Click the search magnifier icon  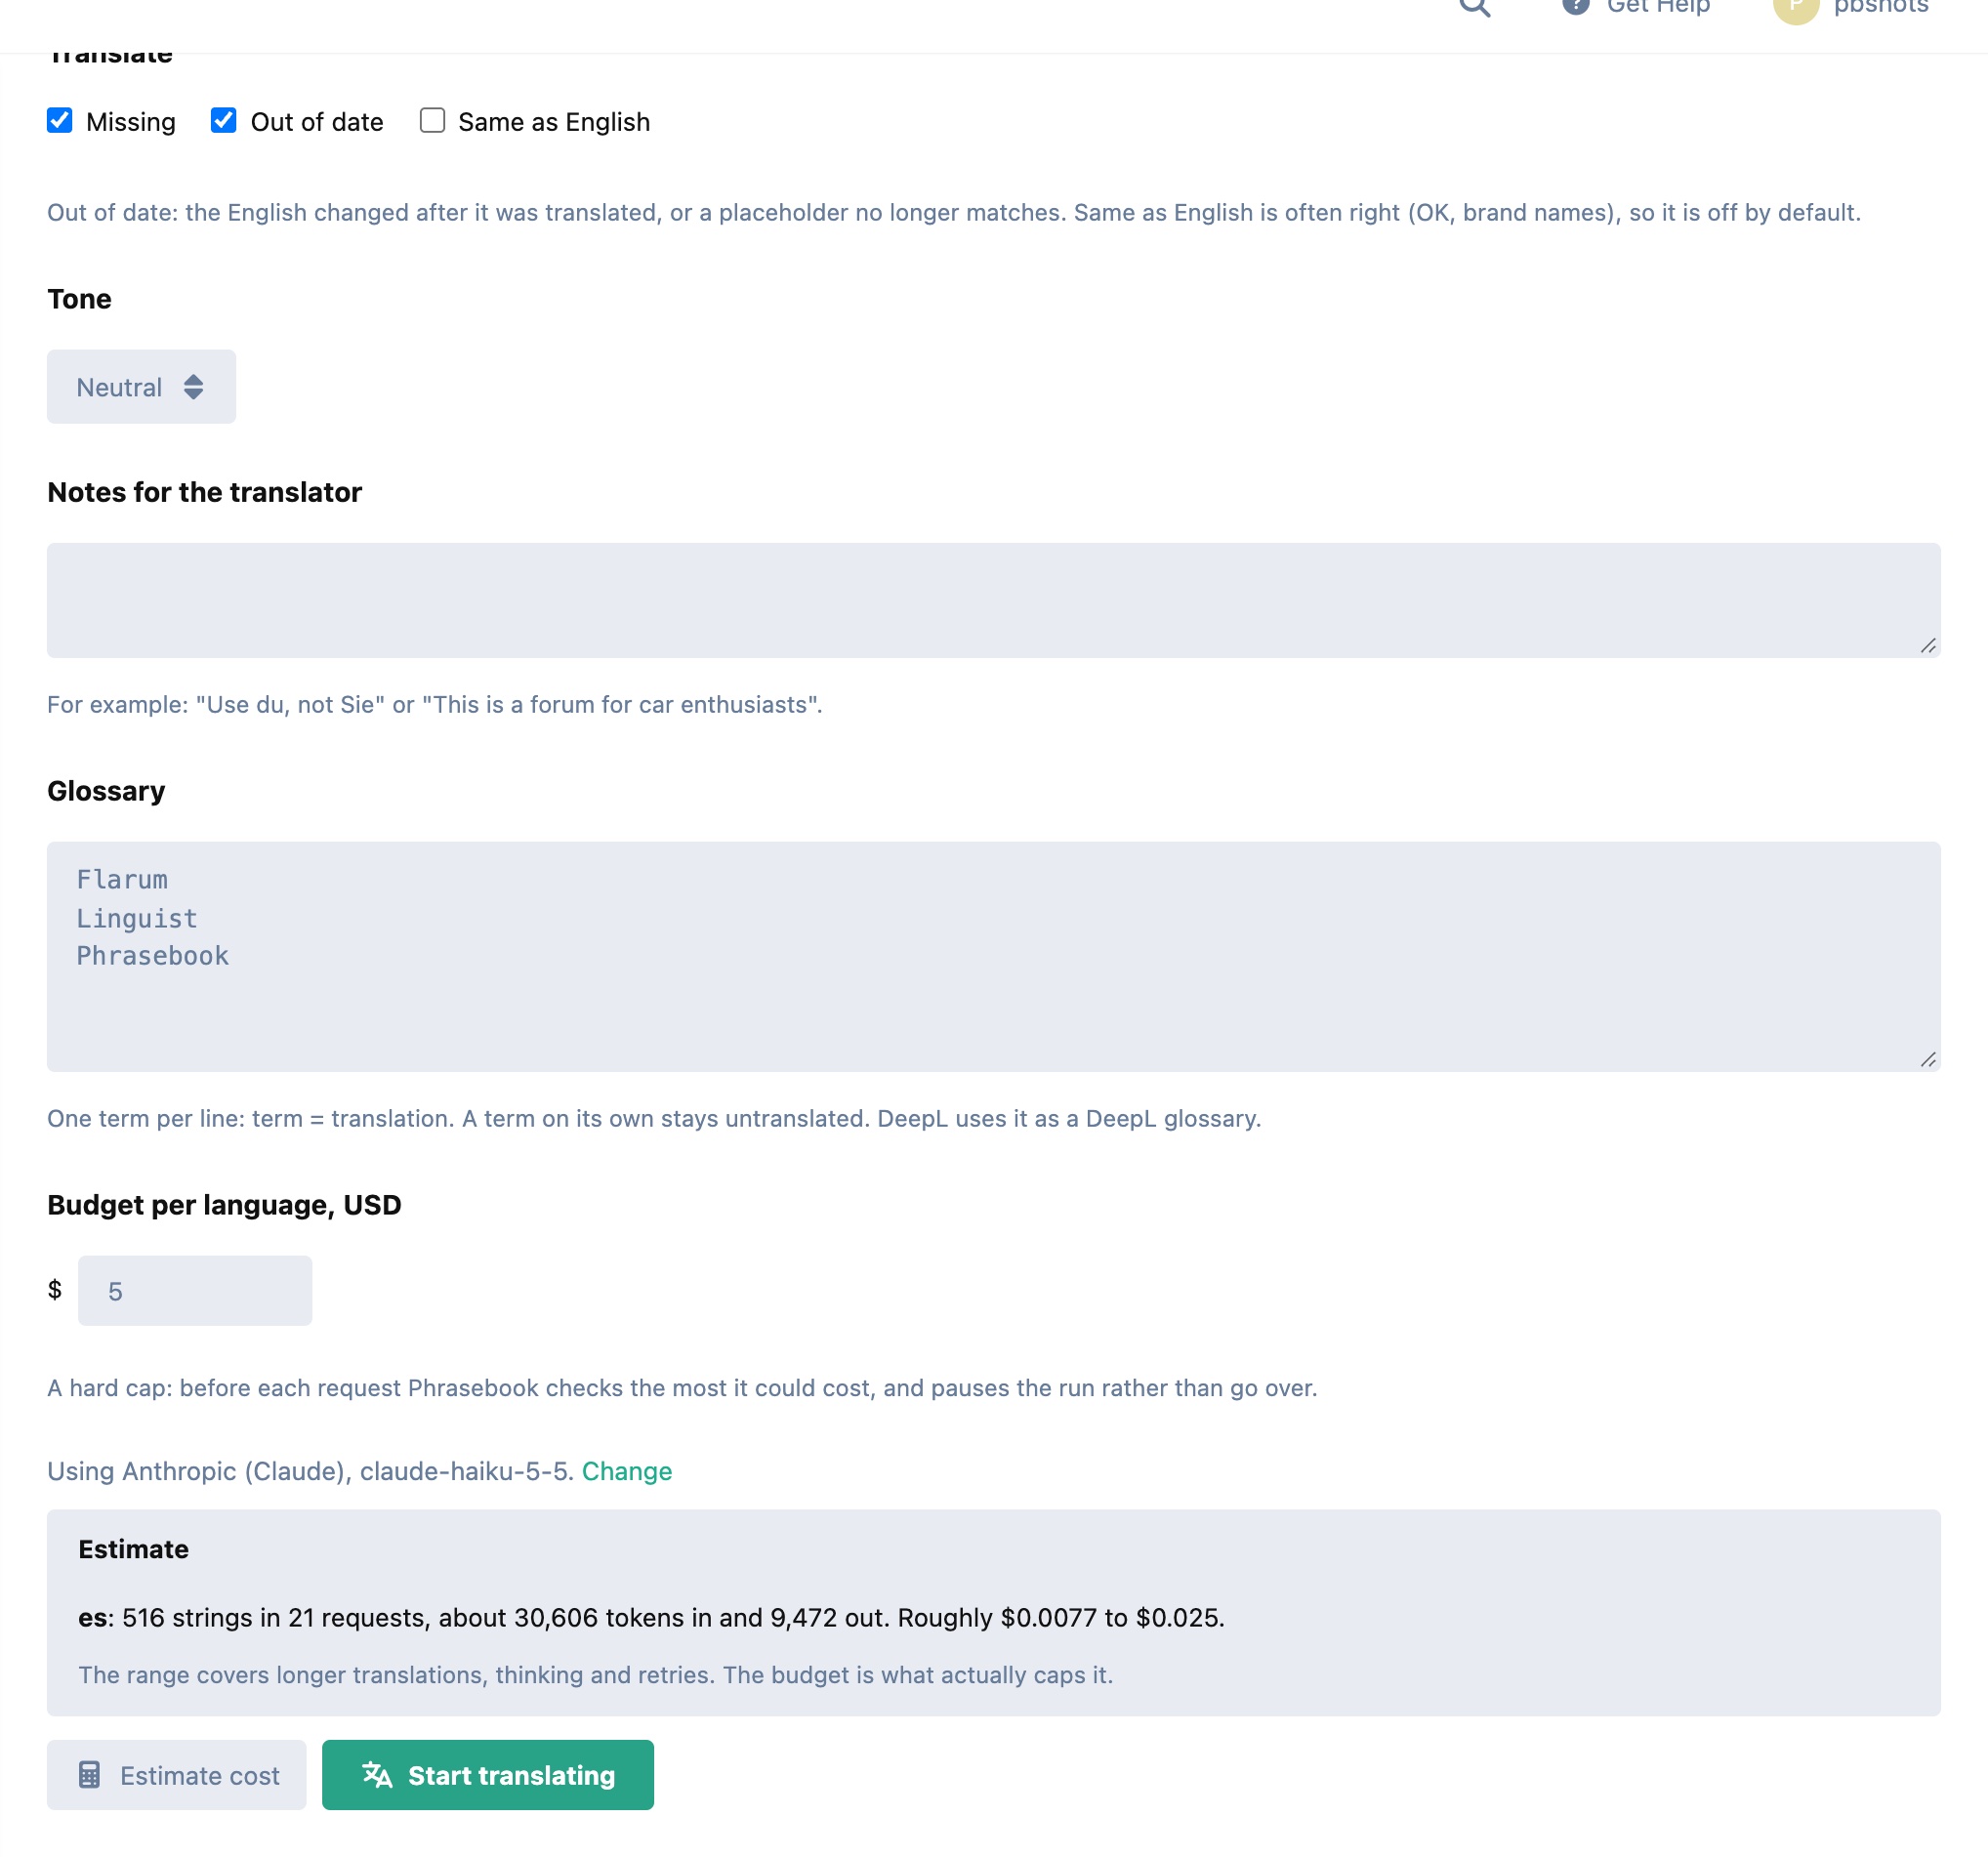click(1474, 6)
